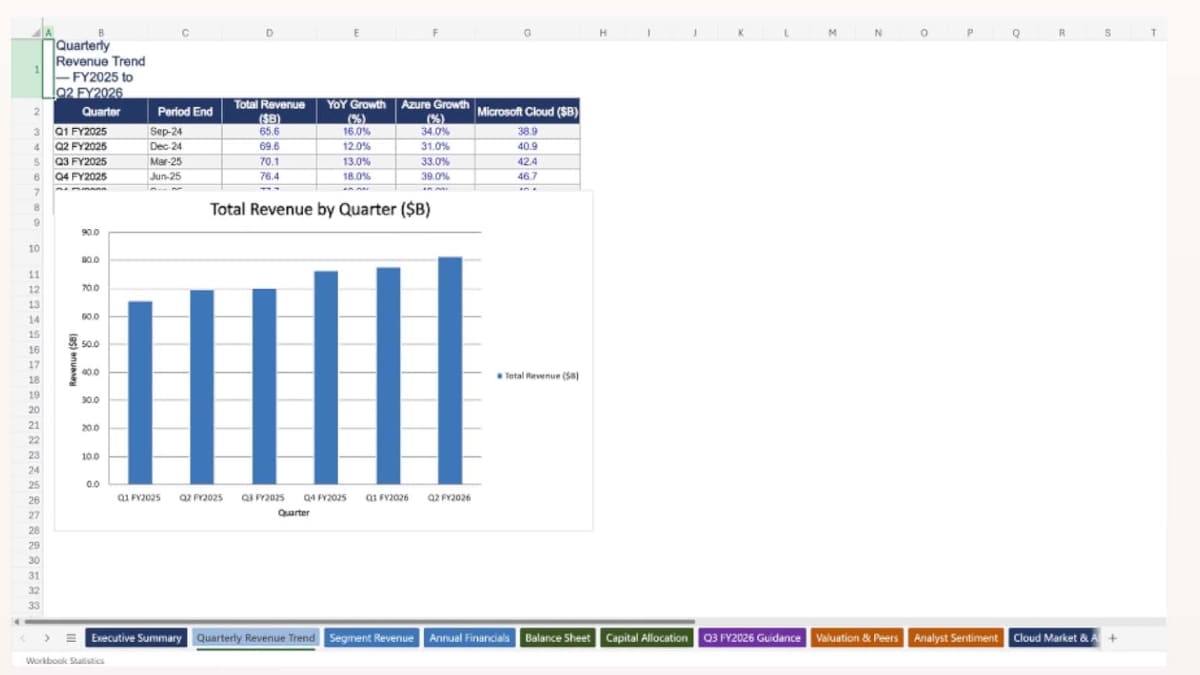
Task: Select column M header
Action: coord(832,33)
